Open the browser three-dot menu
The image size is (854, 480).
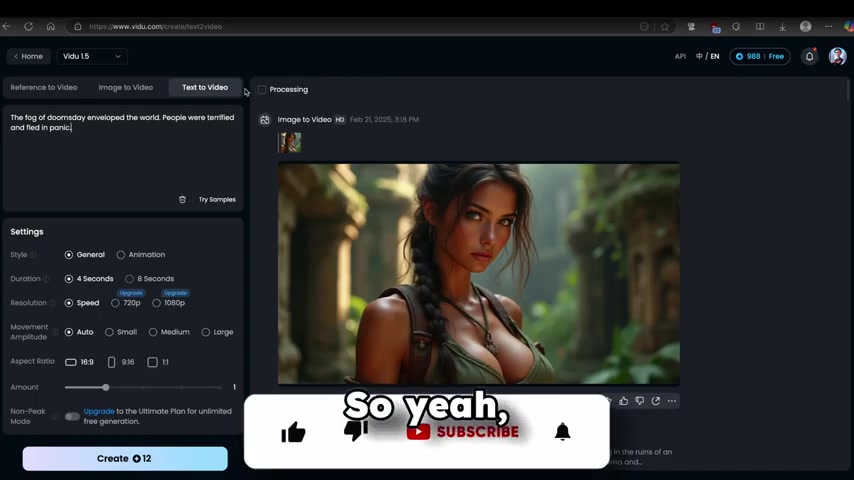click(x=828, y=26)
